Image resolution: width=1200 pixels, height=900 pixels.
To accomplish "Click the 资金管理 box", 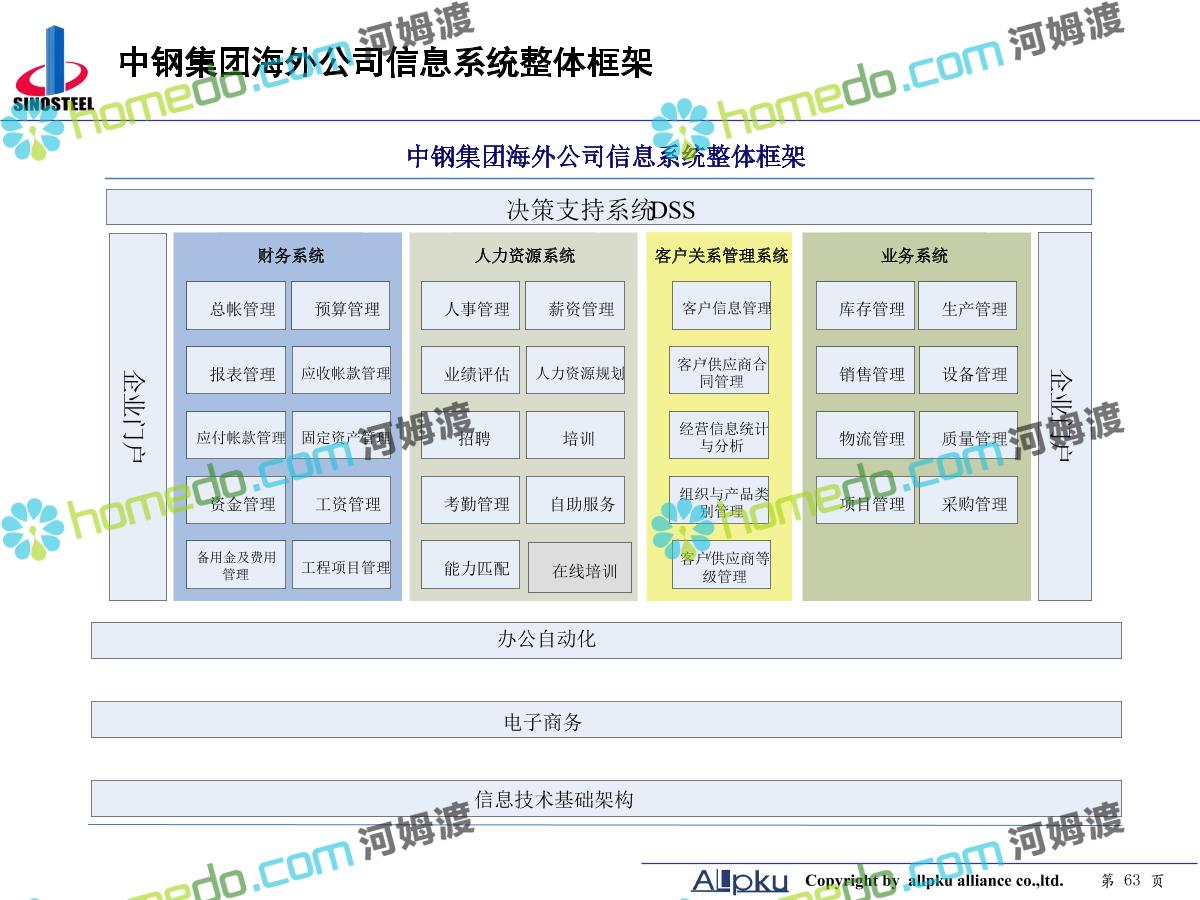I will pos(236,500).
